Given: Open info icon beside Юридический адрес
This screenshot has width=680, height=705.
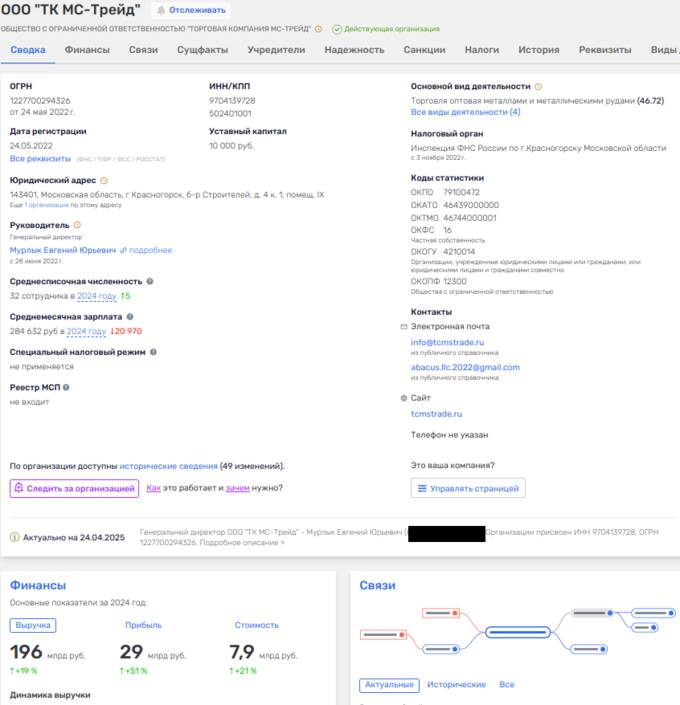Looking at the screenshot, I should coord(104,180).
